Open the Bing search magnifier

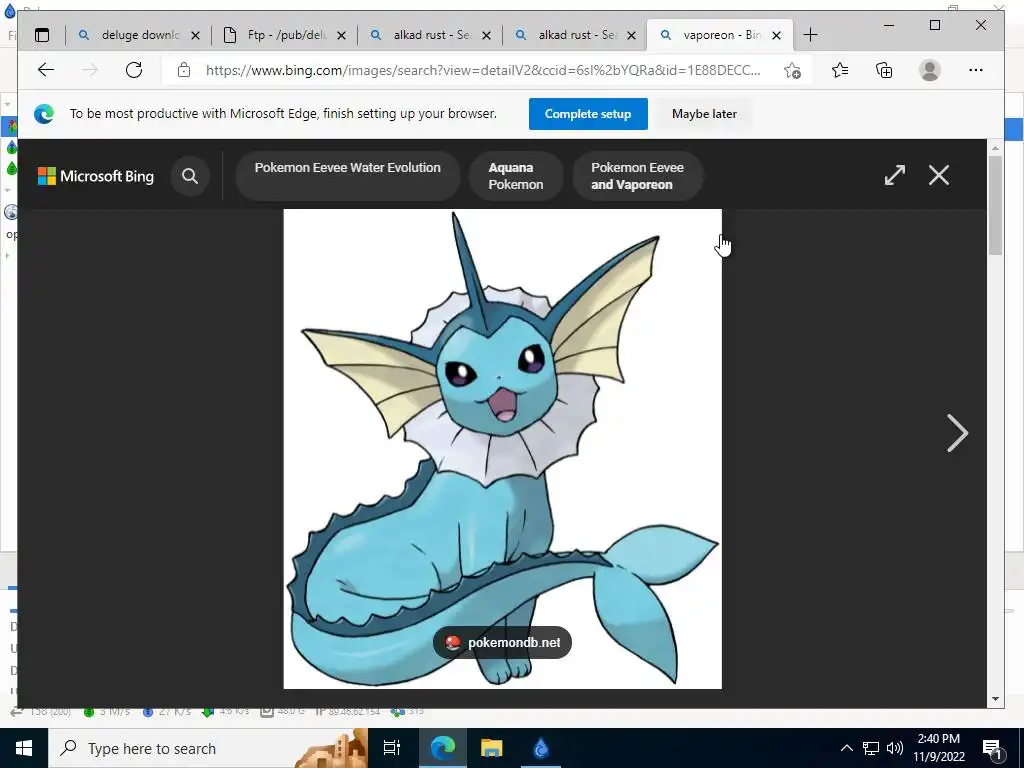(x=190, y=176)
